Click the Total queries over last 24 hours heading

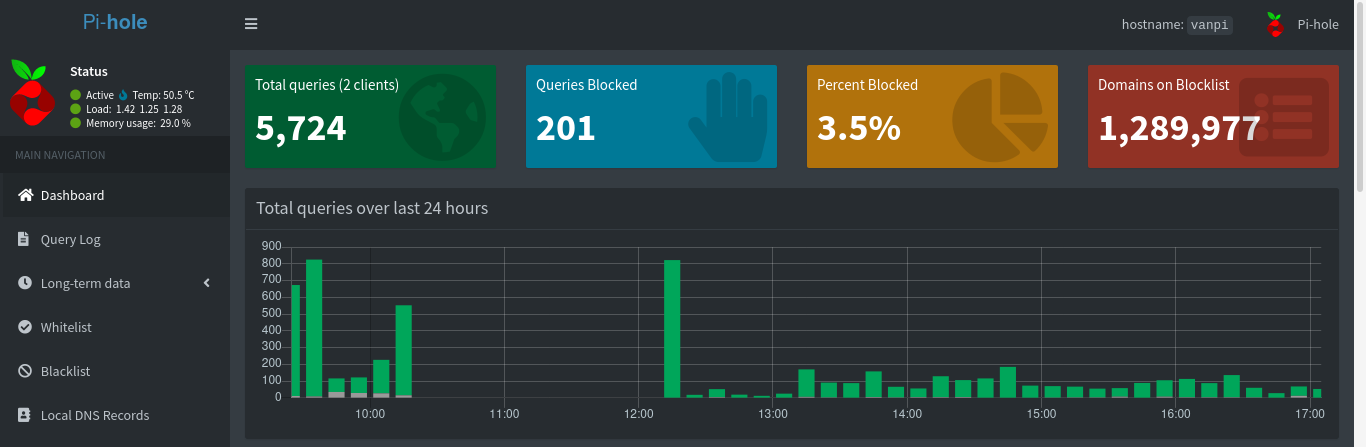(x=372, y=208)
